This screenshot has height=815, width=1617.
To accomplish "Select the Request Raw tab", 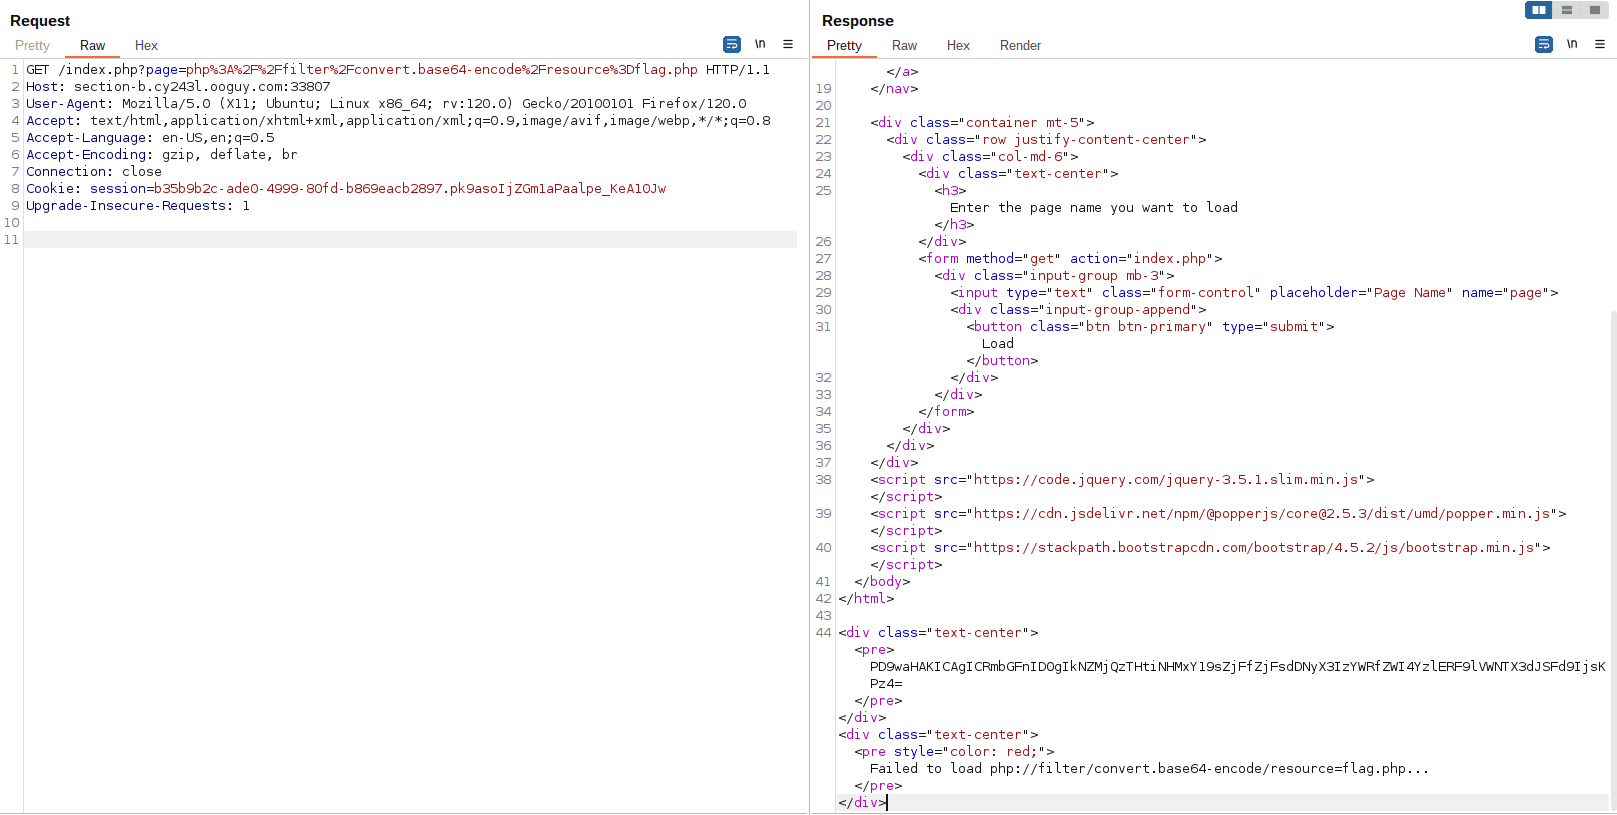I will [92, 45].
